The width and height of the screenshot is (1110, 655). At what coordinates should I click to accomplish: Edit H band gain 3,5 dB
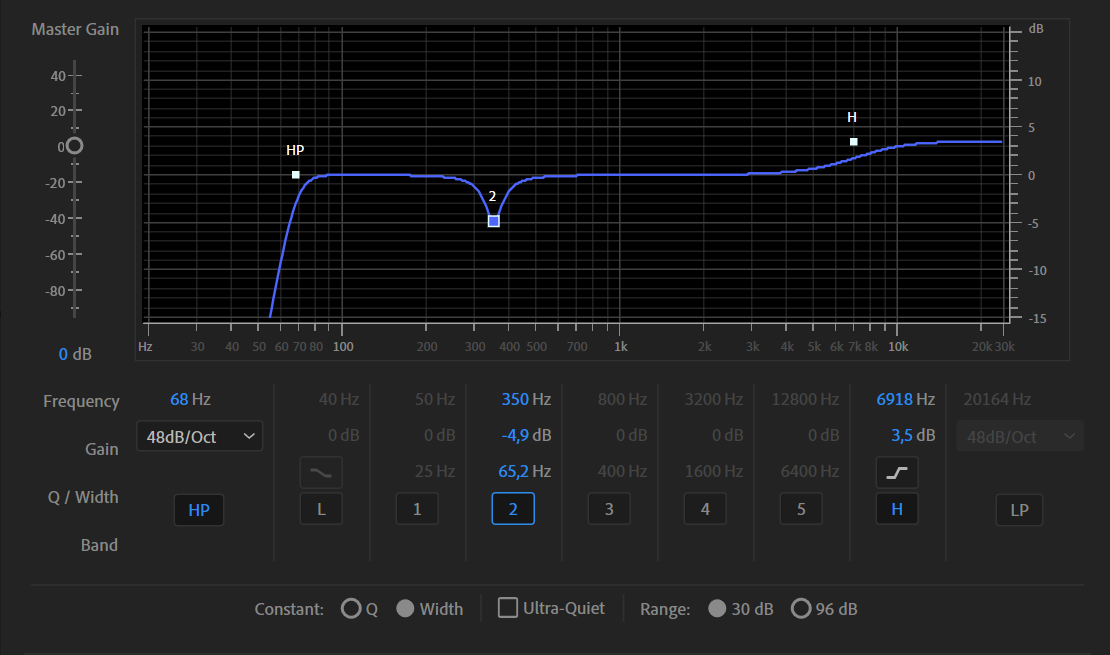point(913,435)
